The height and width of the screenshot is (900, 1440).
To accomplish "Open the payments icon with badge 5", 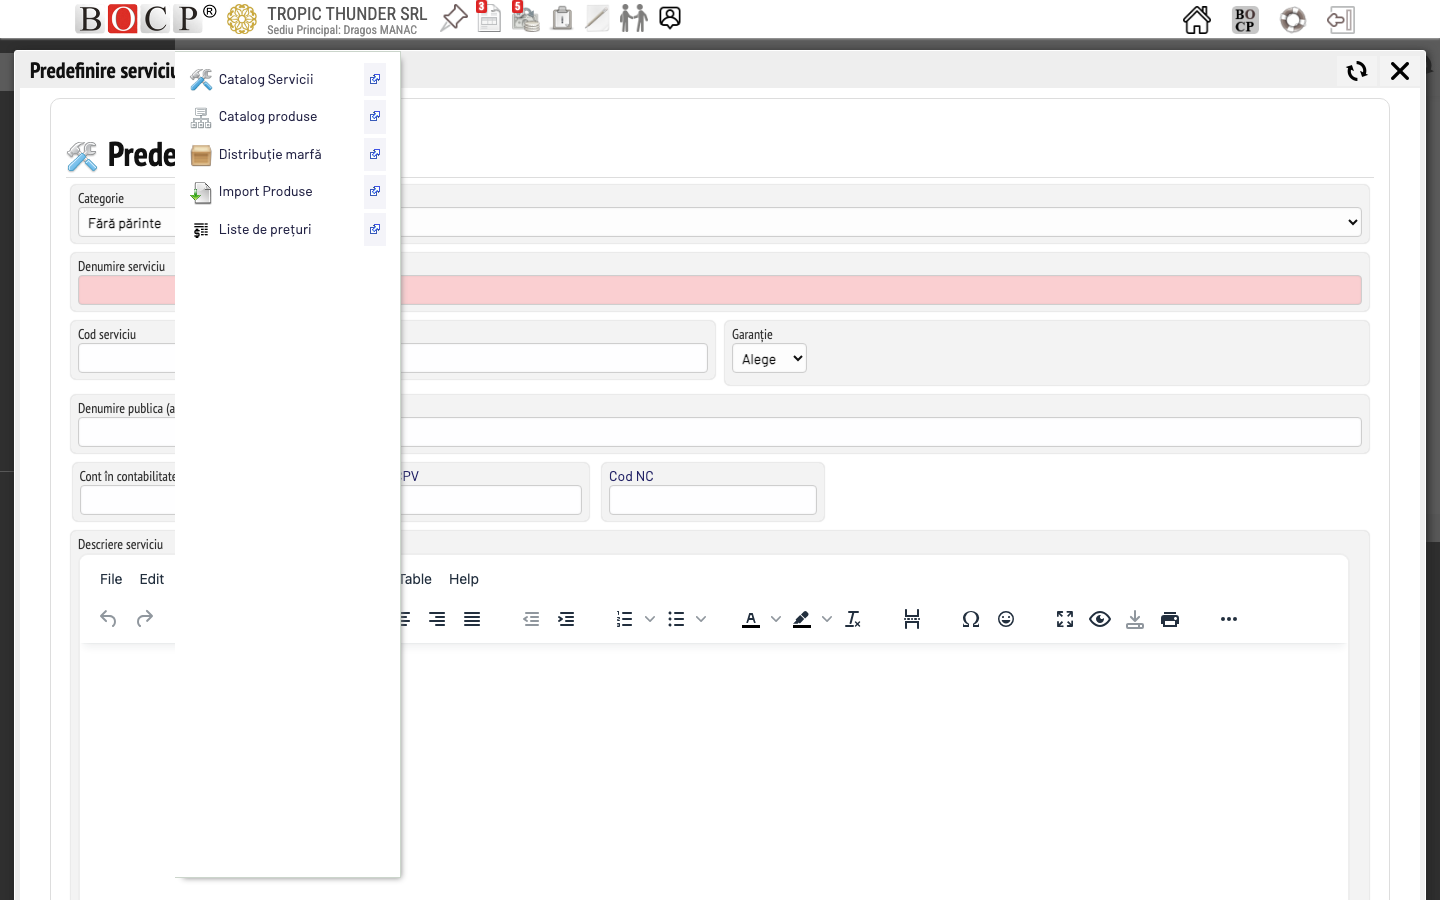I will (x=525, y=18).
